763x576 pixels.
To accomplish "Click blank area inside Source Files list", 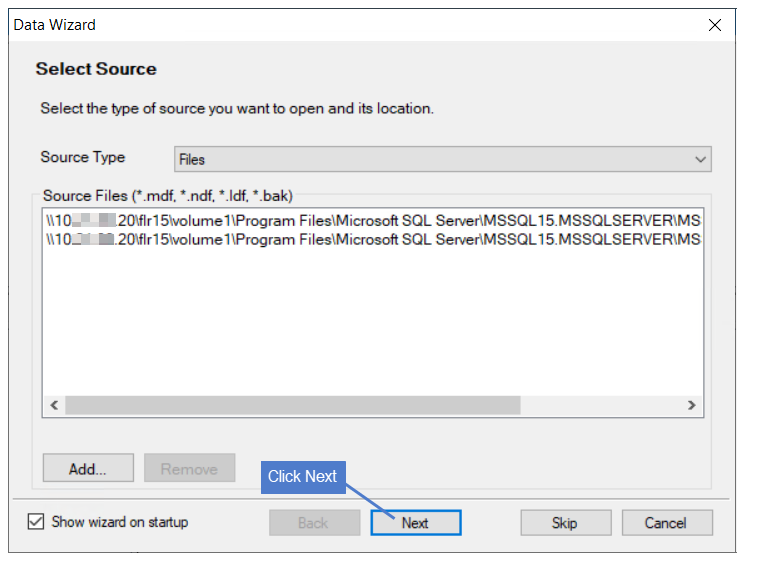I will point(373,321).
